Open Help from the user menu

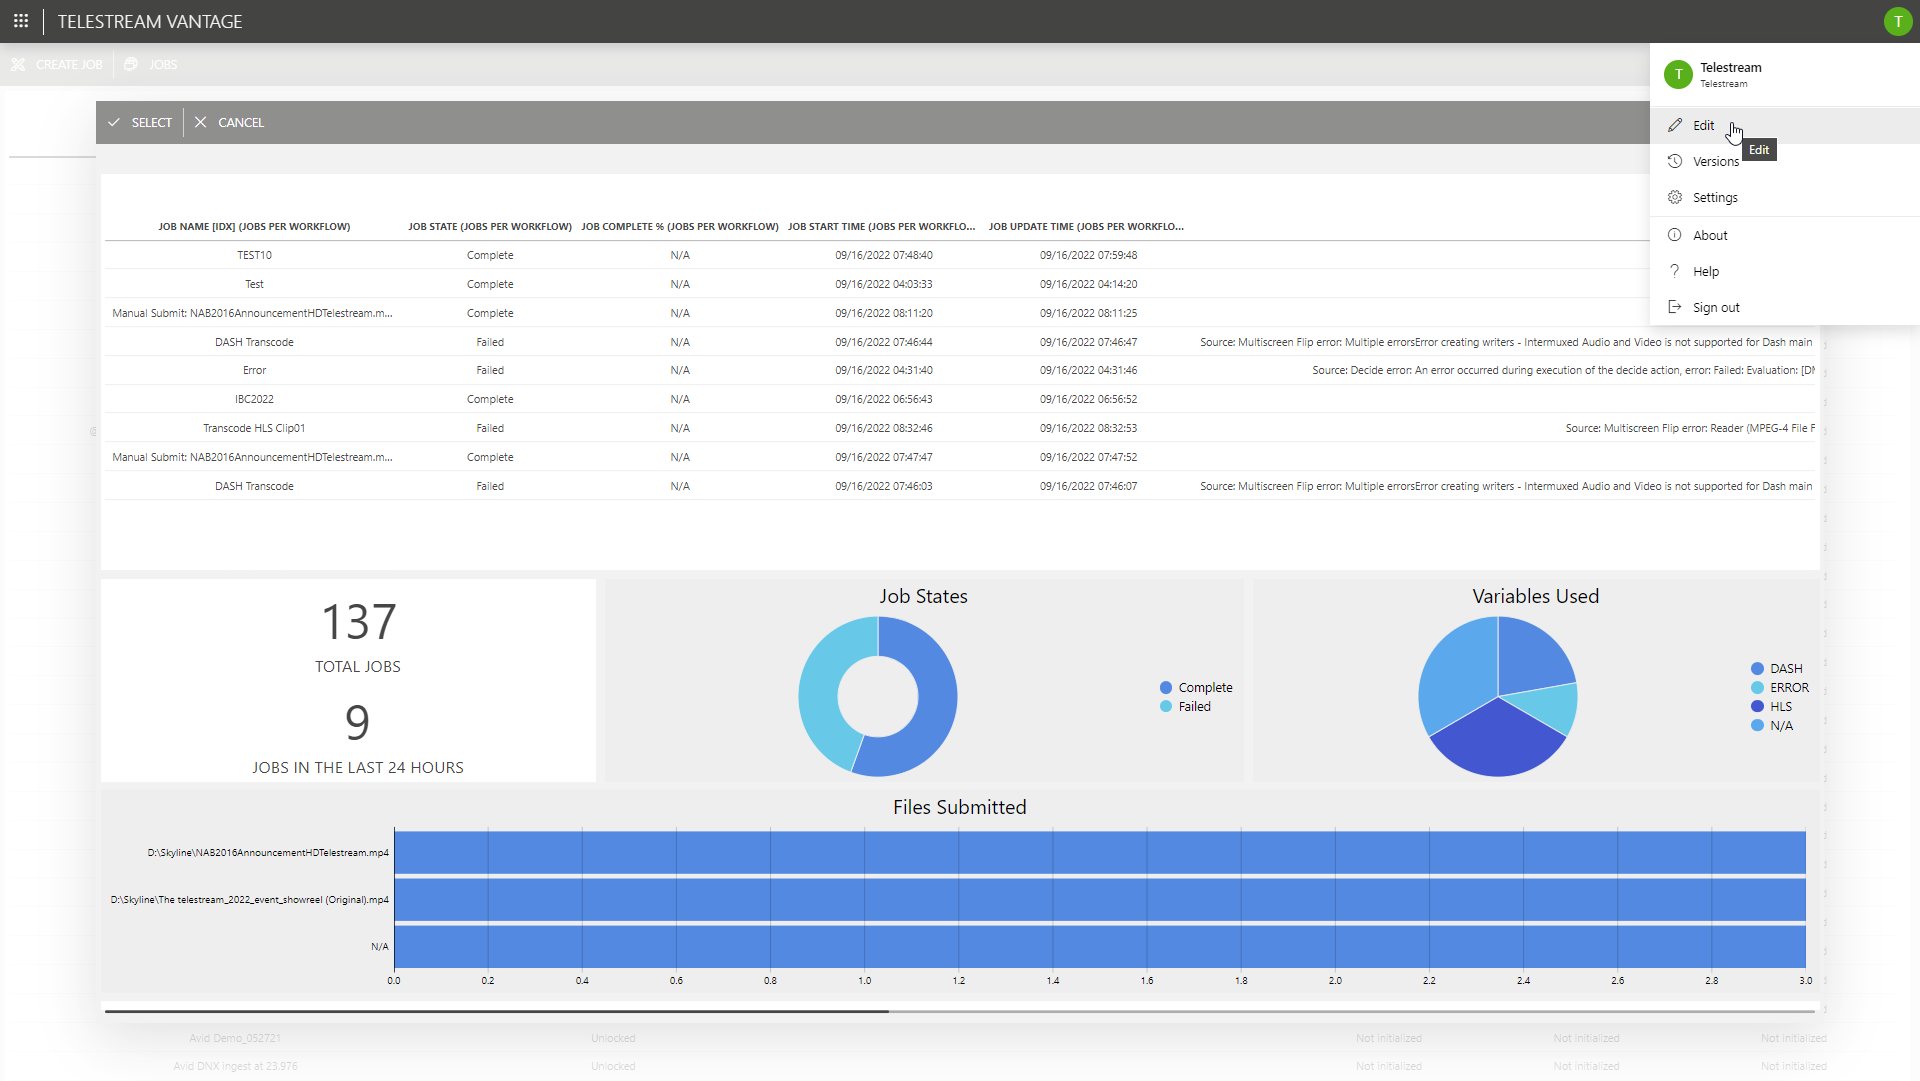1784,271
